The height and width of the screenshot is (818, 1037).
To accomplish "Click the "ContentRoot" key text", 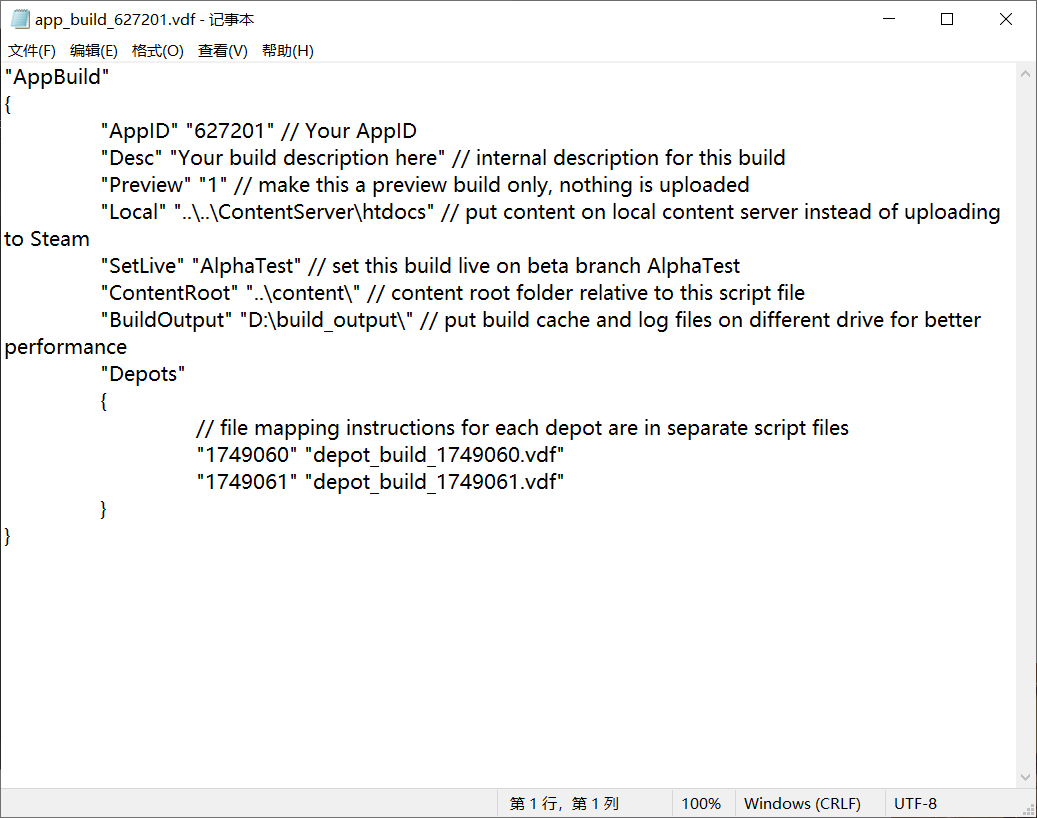I will coord(169,293).
